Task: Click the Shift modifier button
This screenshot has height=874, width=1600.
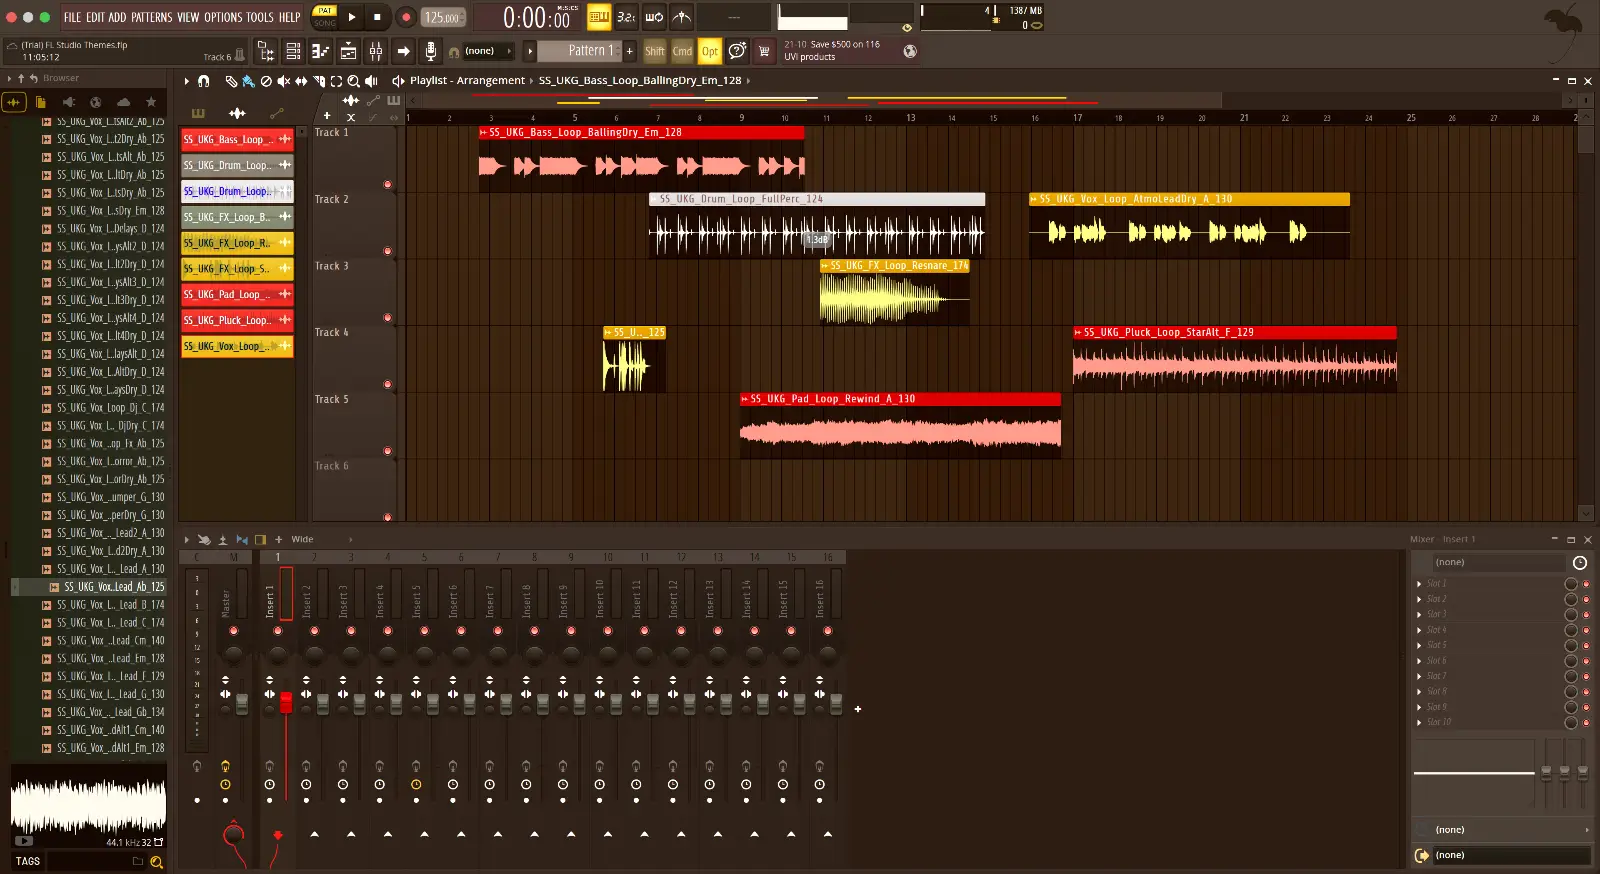Action: (655, 51)
